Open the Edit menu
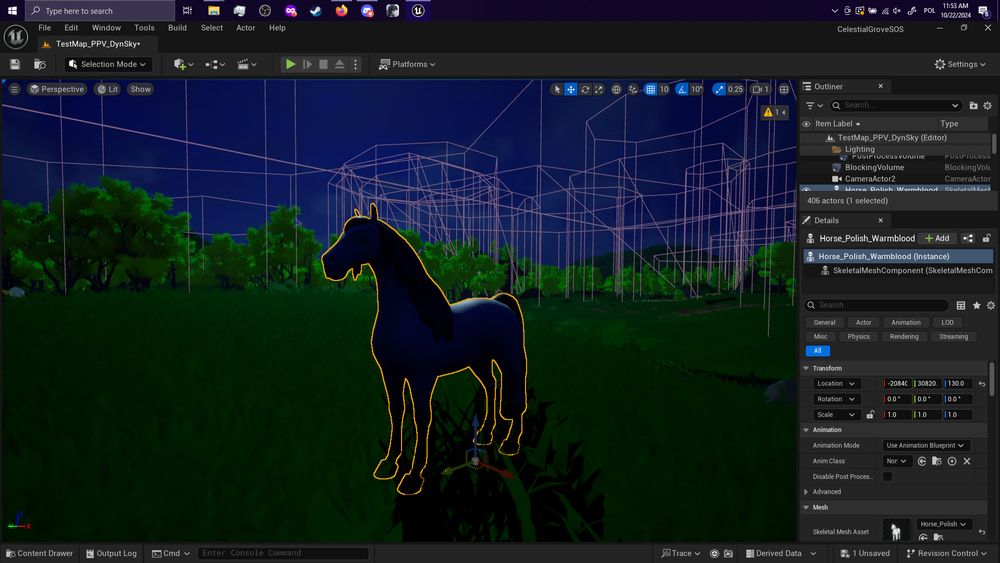 pyautogui.click(x=71, y=28)
